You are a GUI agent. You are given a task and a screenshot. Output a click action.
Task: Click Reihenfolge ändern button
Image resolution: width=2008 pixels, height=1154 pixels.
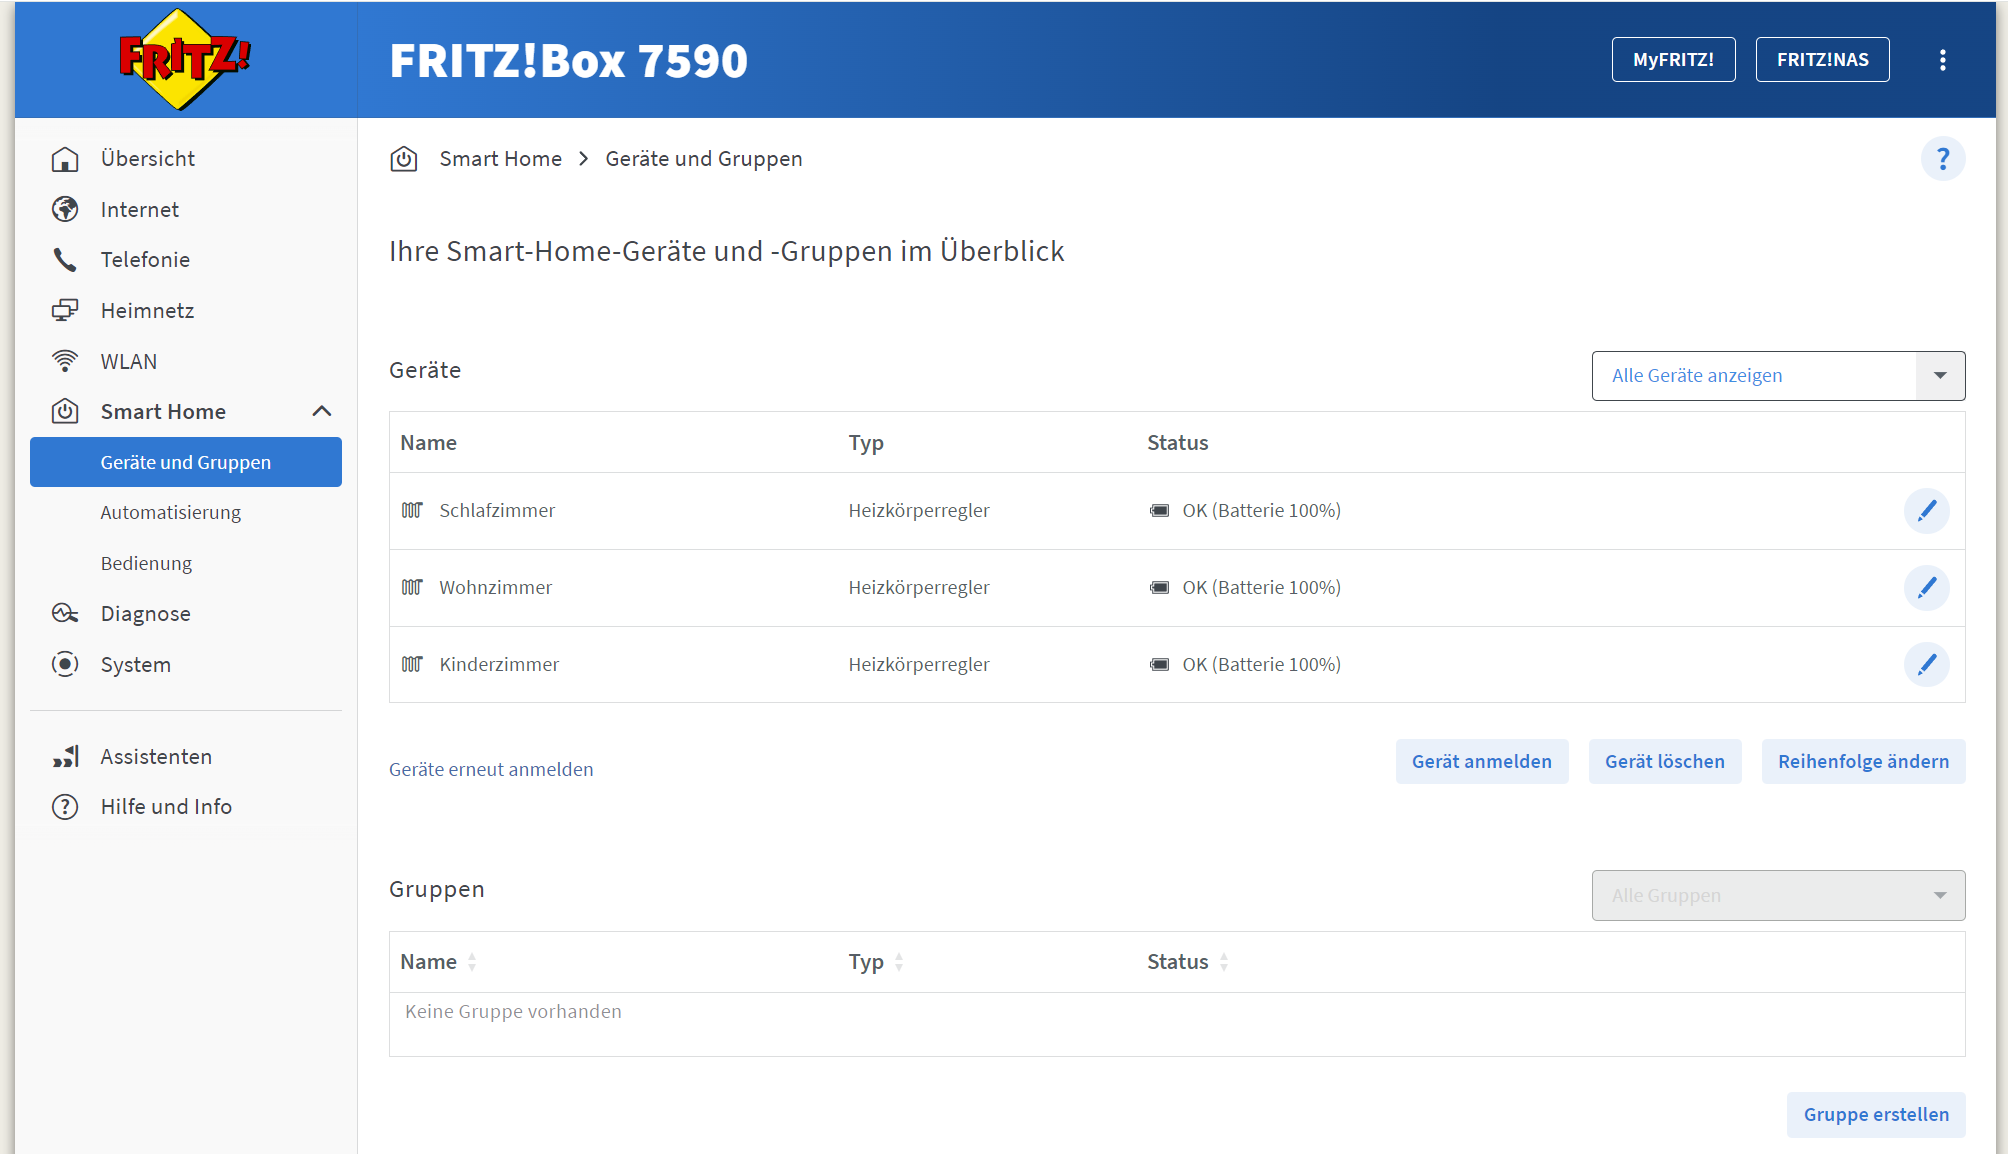1863,762
